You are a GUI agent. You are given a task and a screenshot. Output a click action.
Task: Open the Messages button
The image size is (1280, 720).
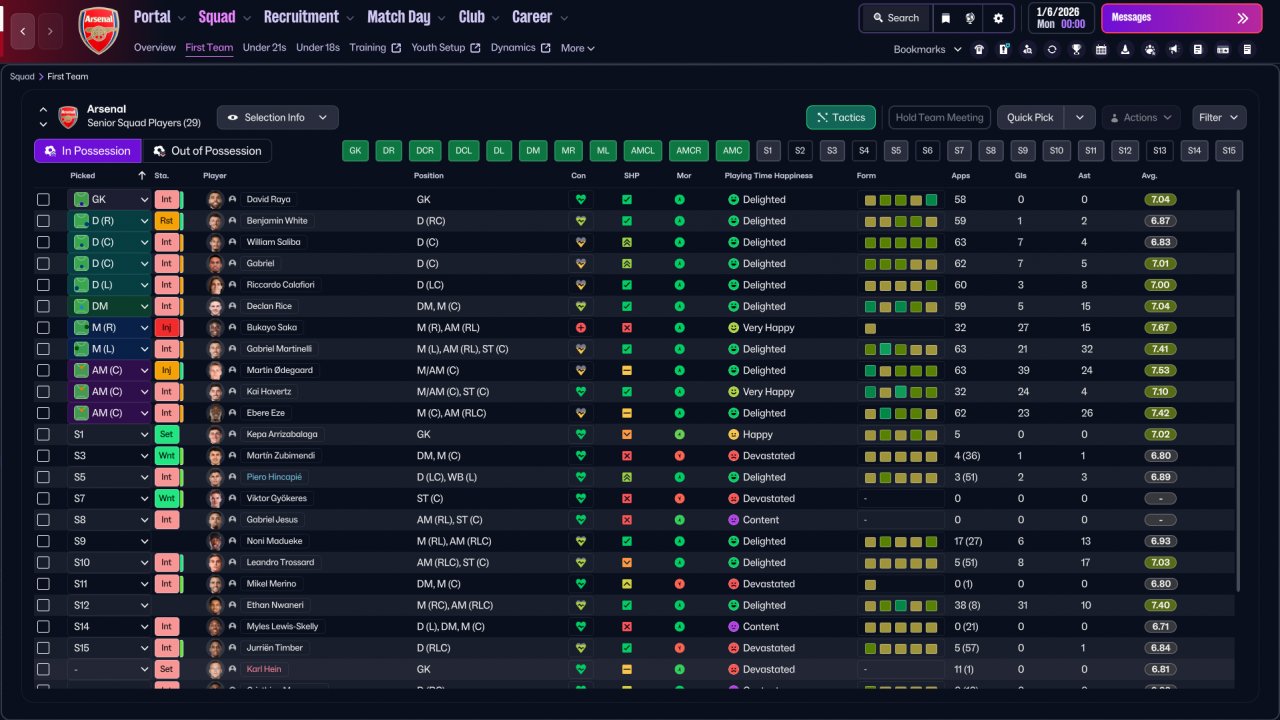pyautogui.click(x=1181, y=18)
